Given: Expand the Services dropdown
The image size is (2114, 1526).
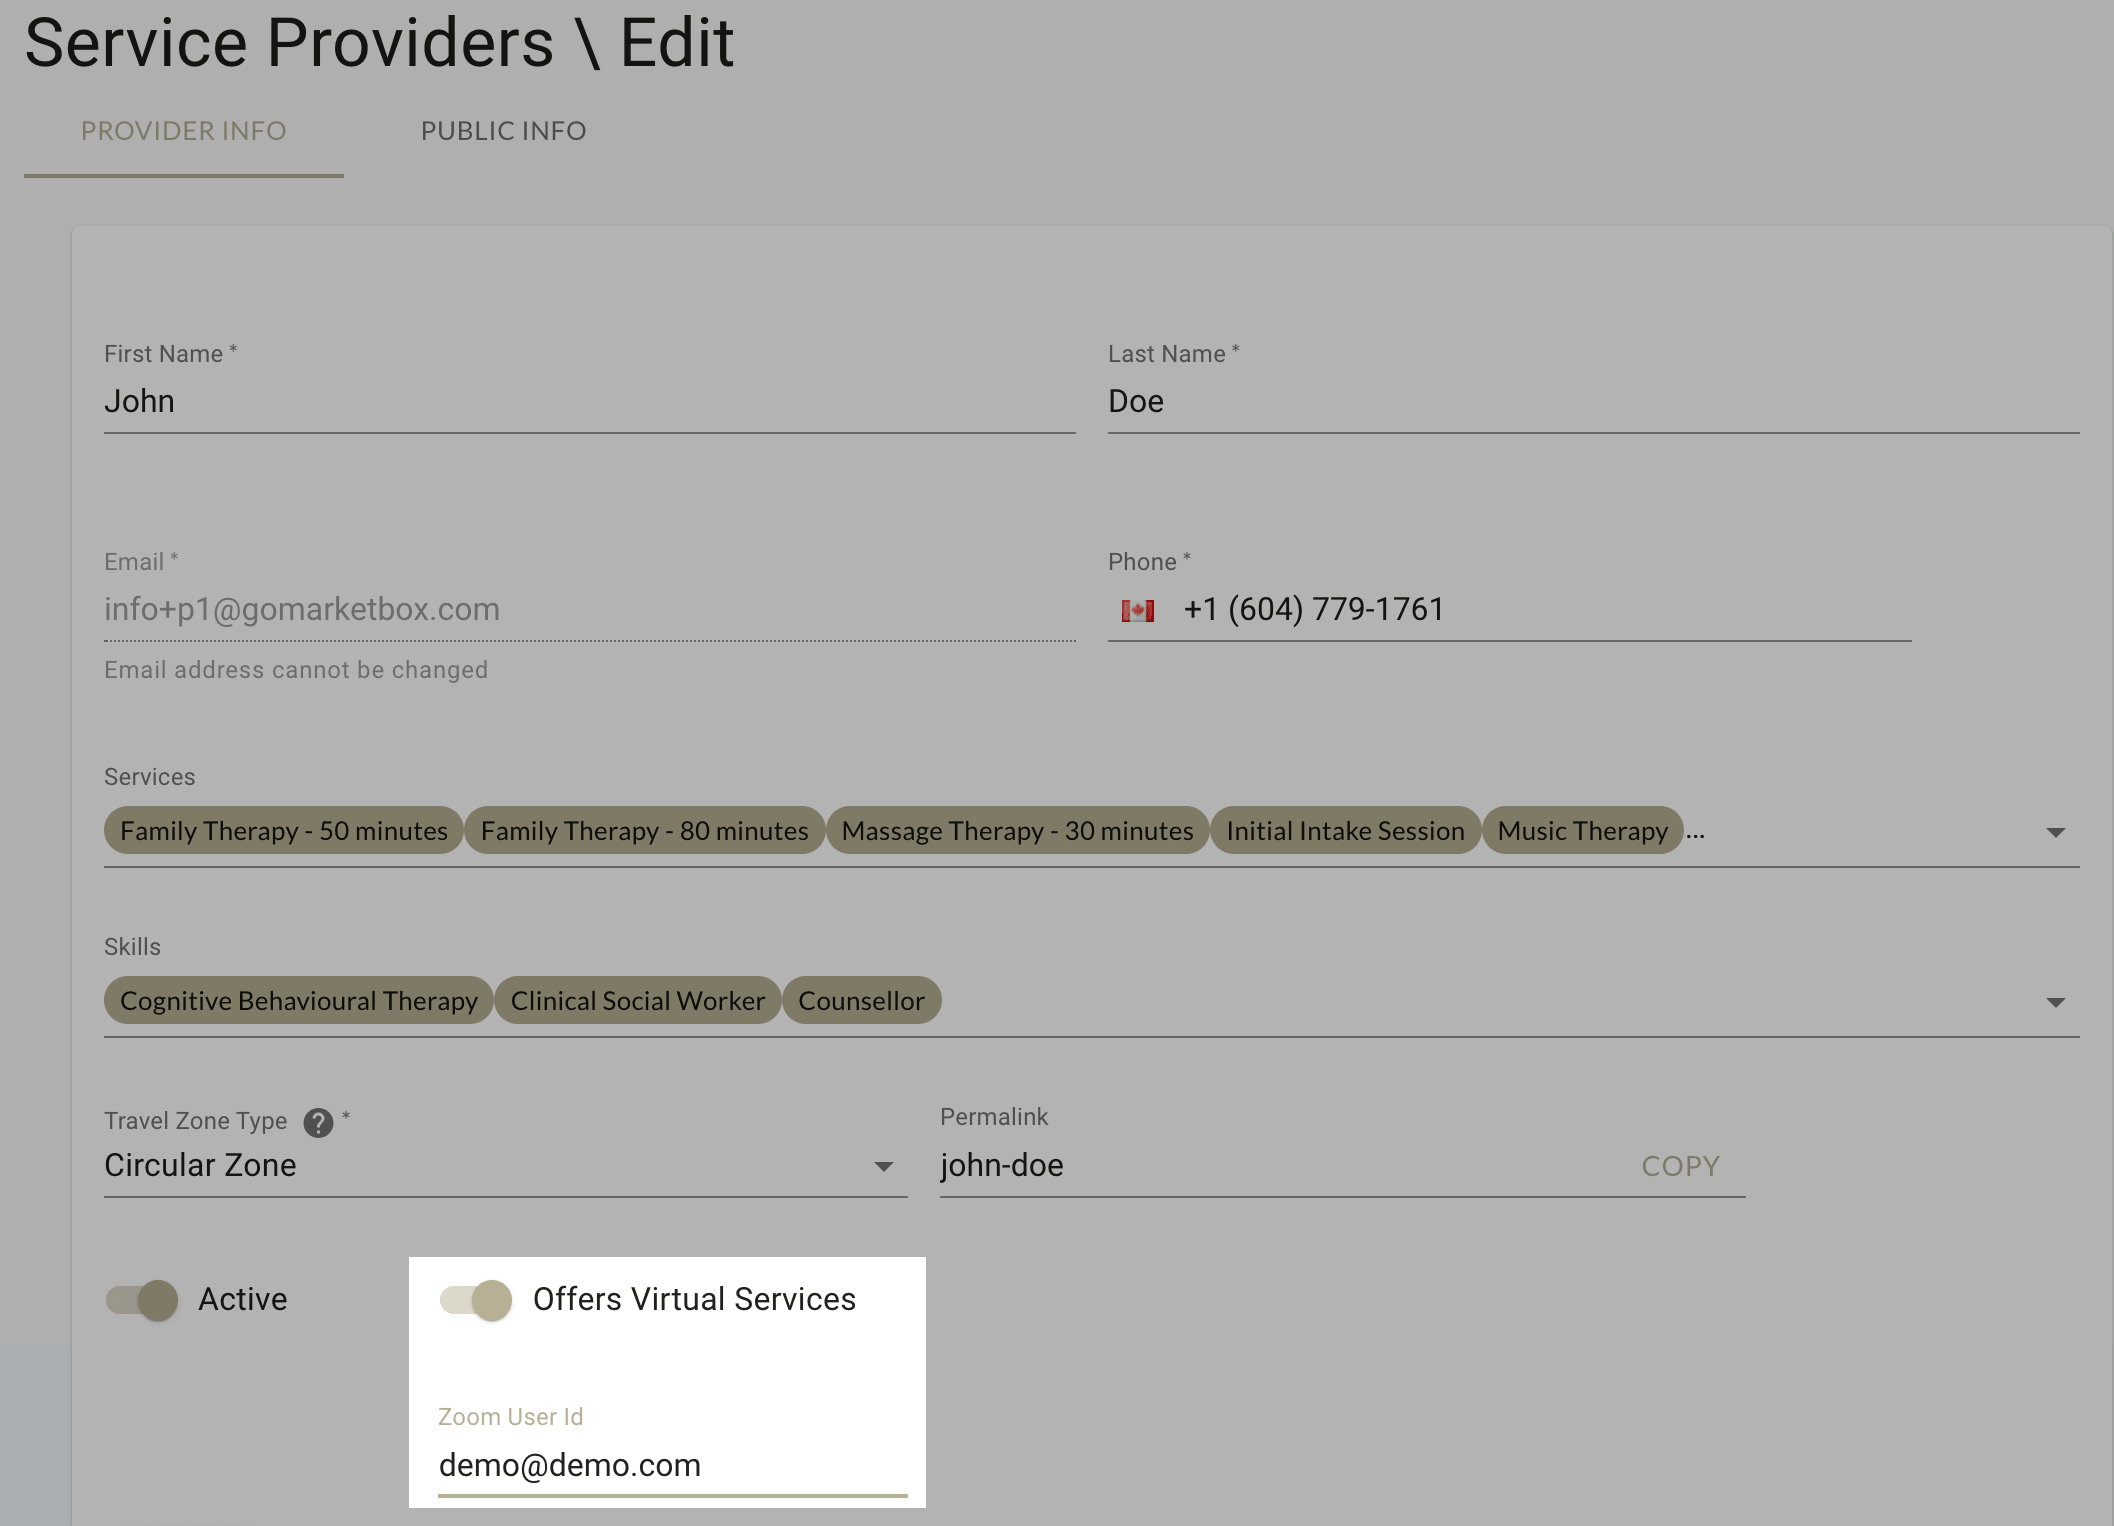Looking at the screenshot, I should pyautogui.click(x=2056, y=830).
